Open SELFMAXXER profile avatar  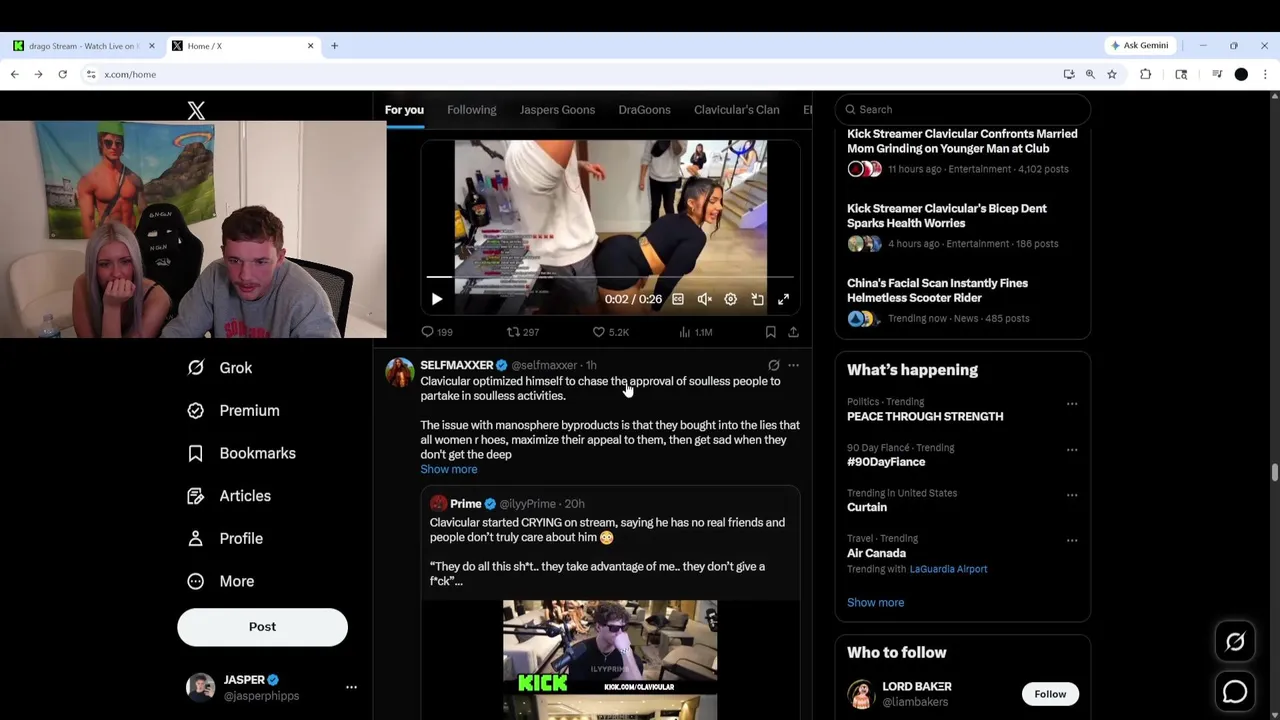[x=400, y=374]
